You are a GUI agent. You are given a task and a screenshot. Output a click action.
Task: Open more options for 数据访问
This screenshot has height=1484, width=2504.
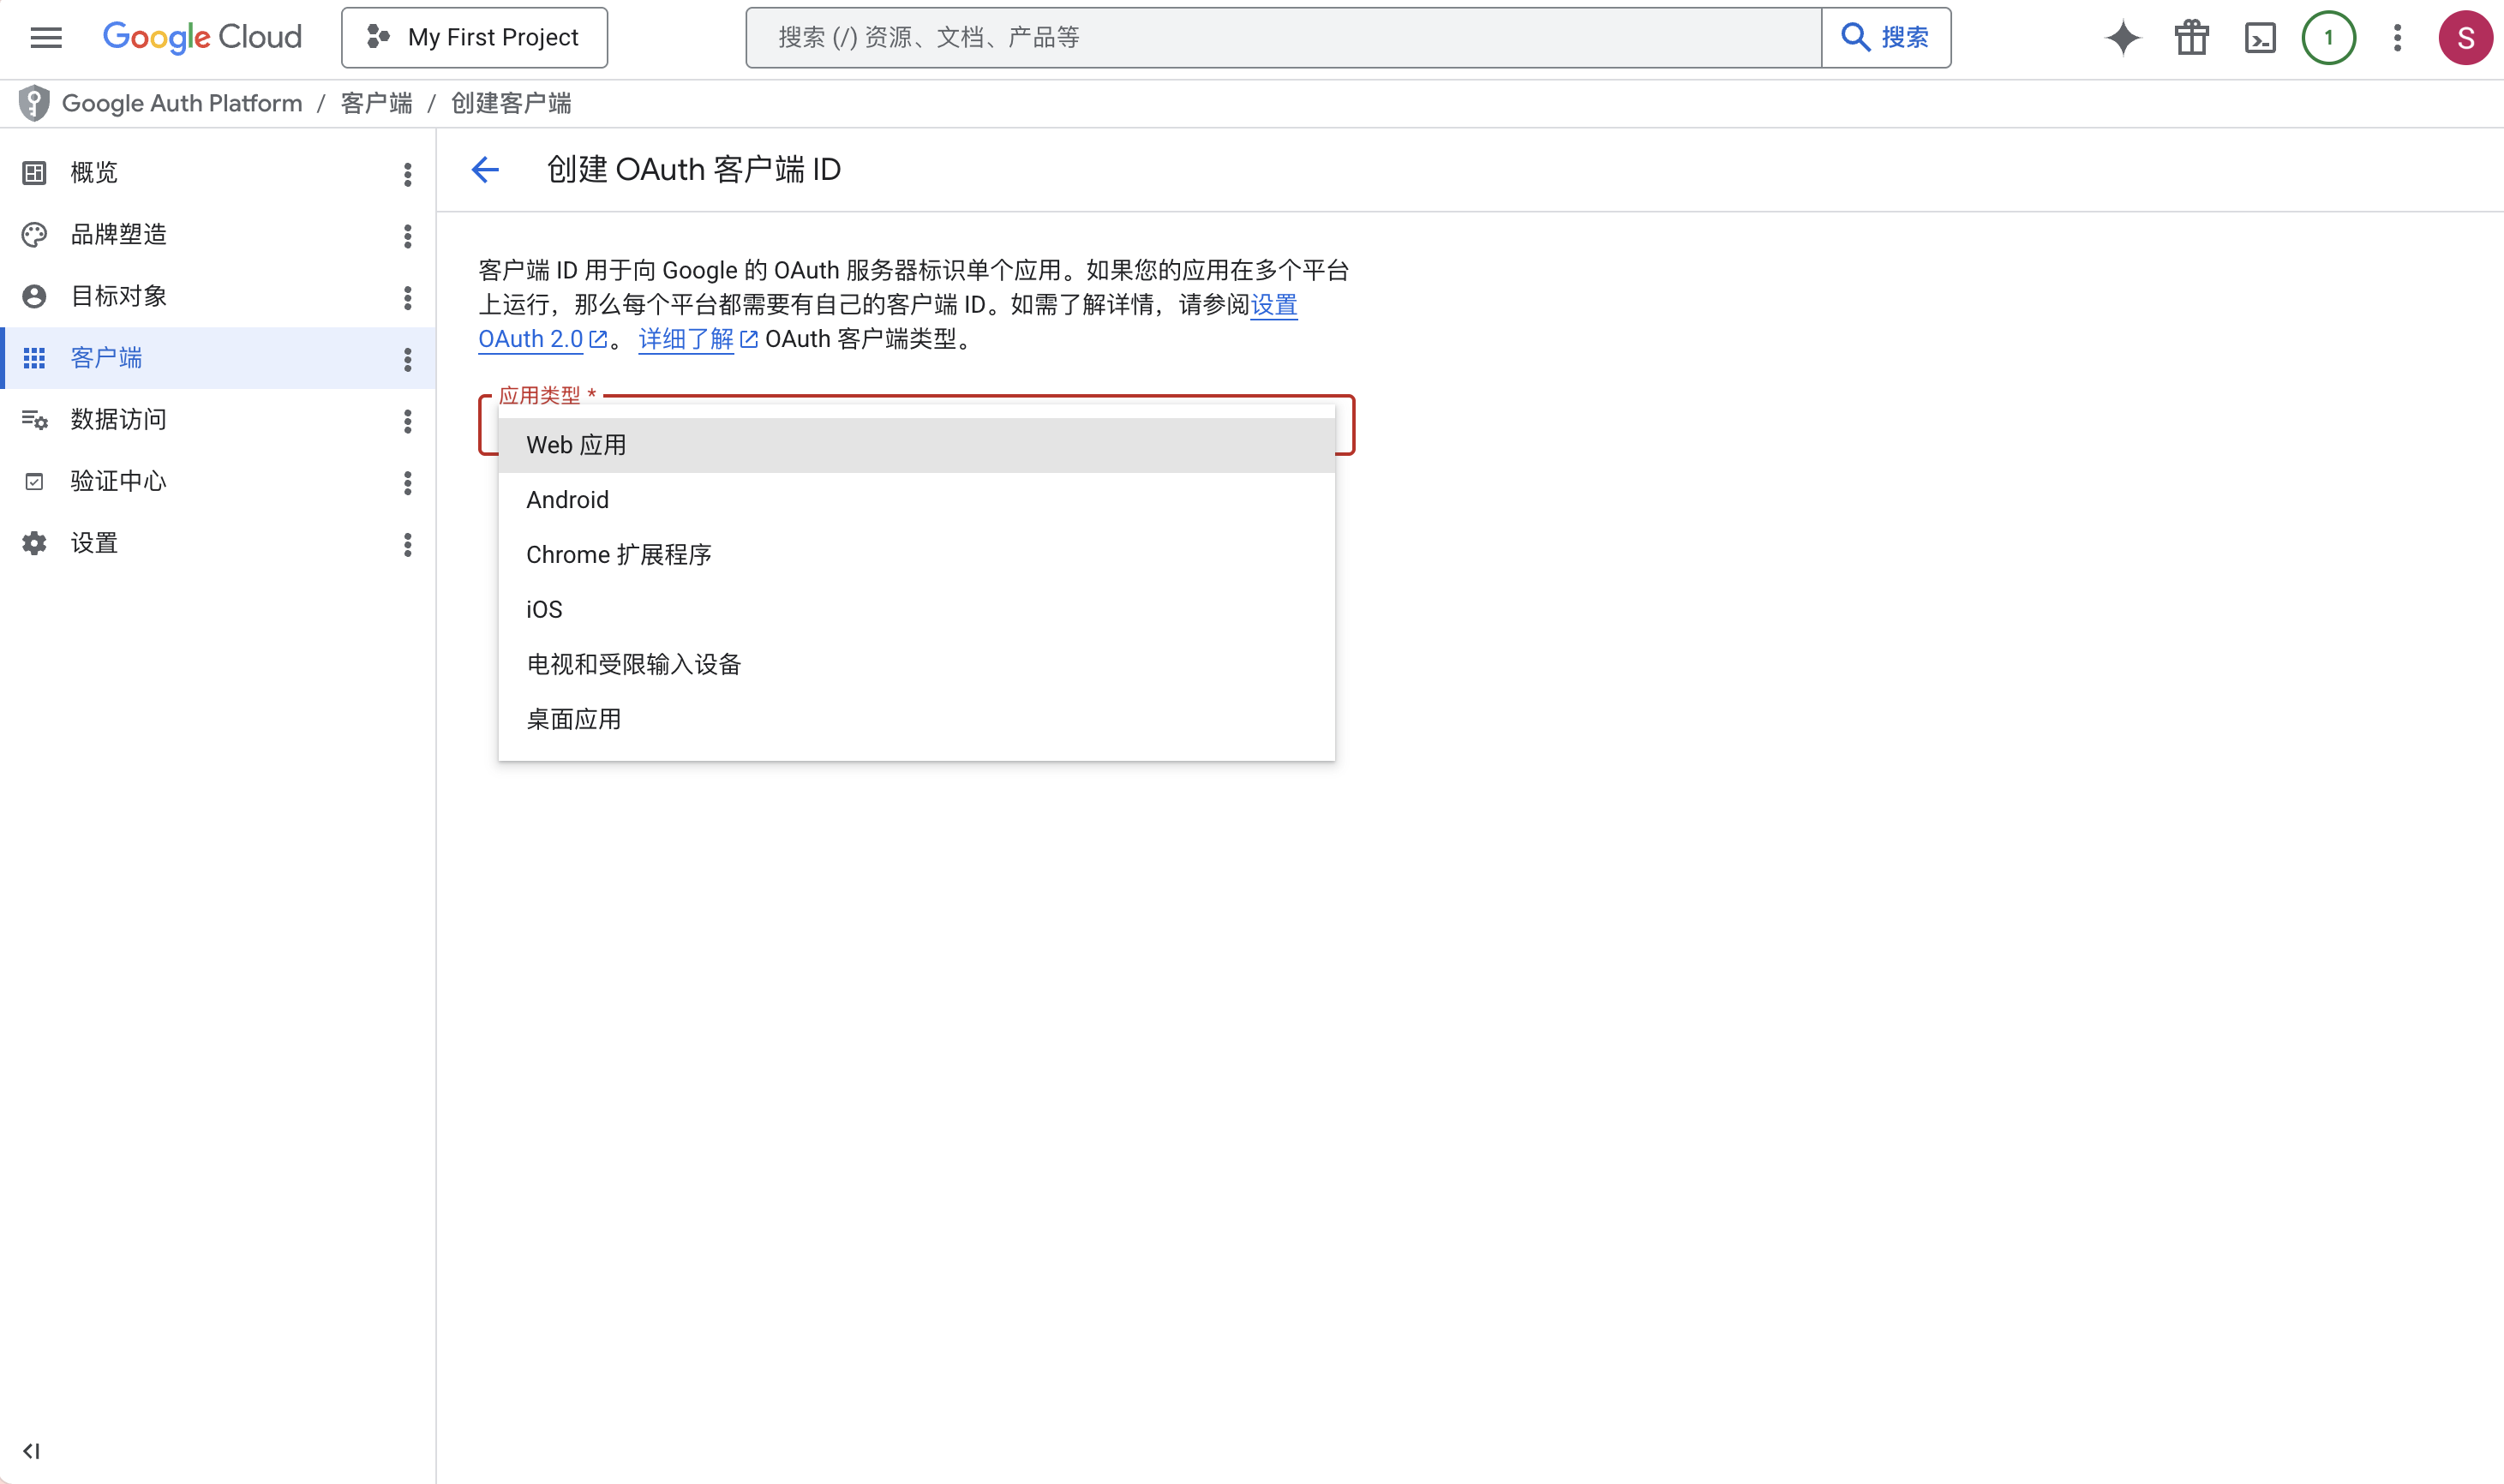coord(407,422)
